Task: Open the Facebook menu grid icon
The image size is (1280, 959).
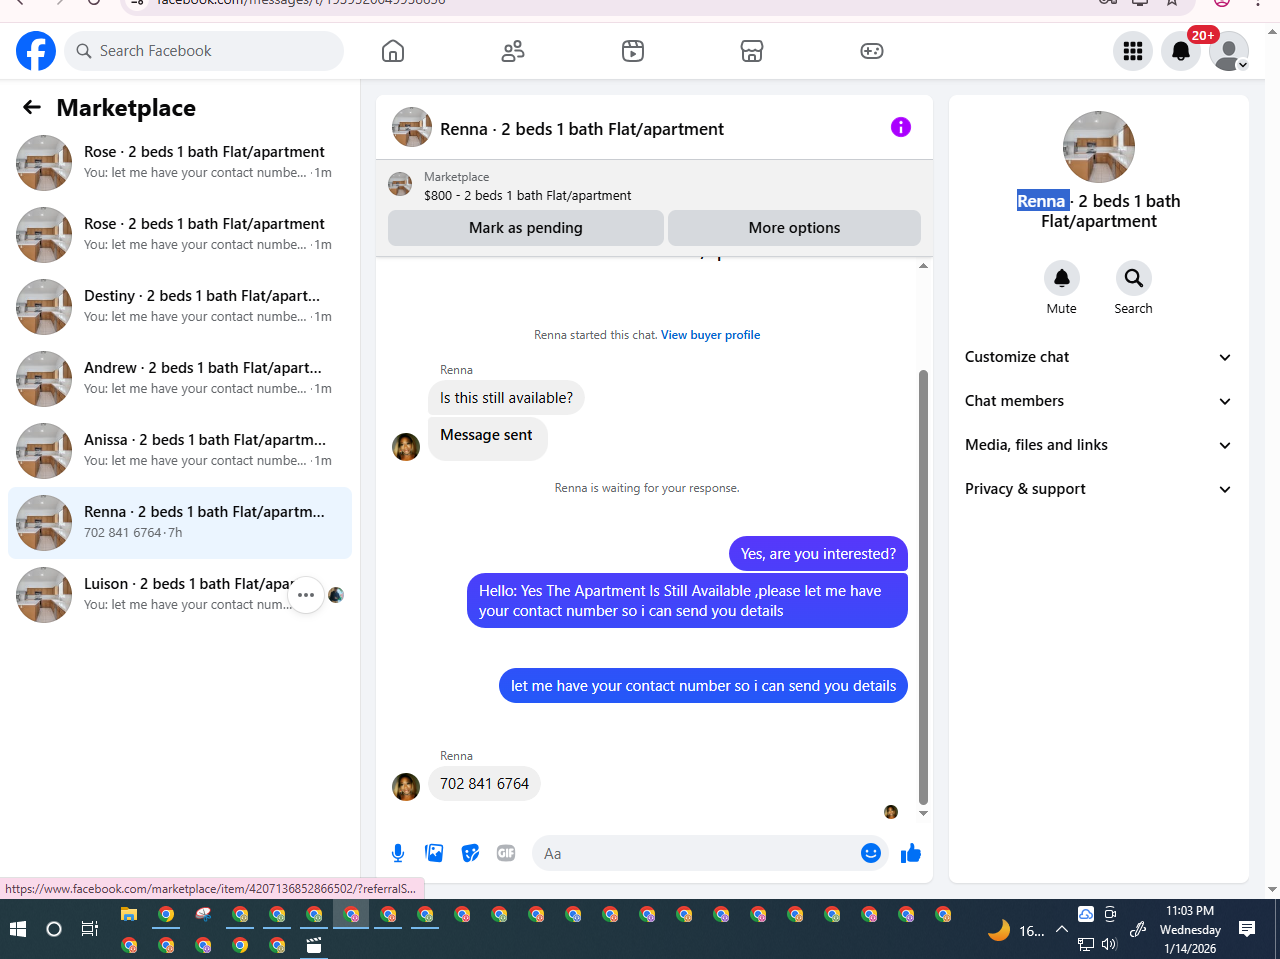Action: click(x=1133, y=51)
